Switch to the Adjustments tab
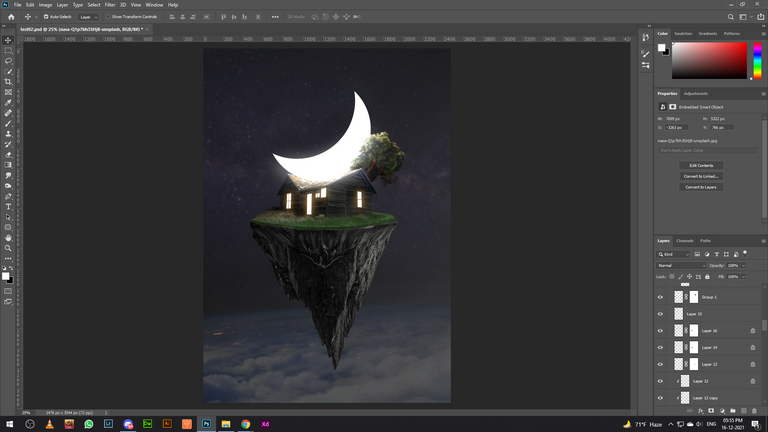Viewport: 768px width, 432px height. click(x=696, y=94)
